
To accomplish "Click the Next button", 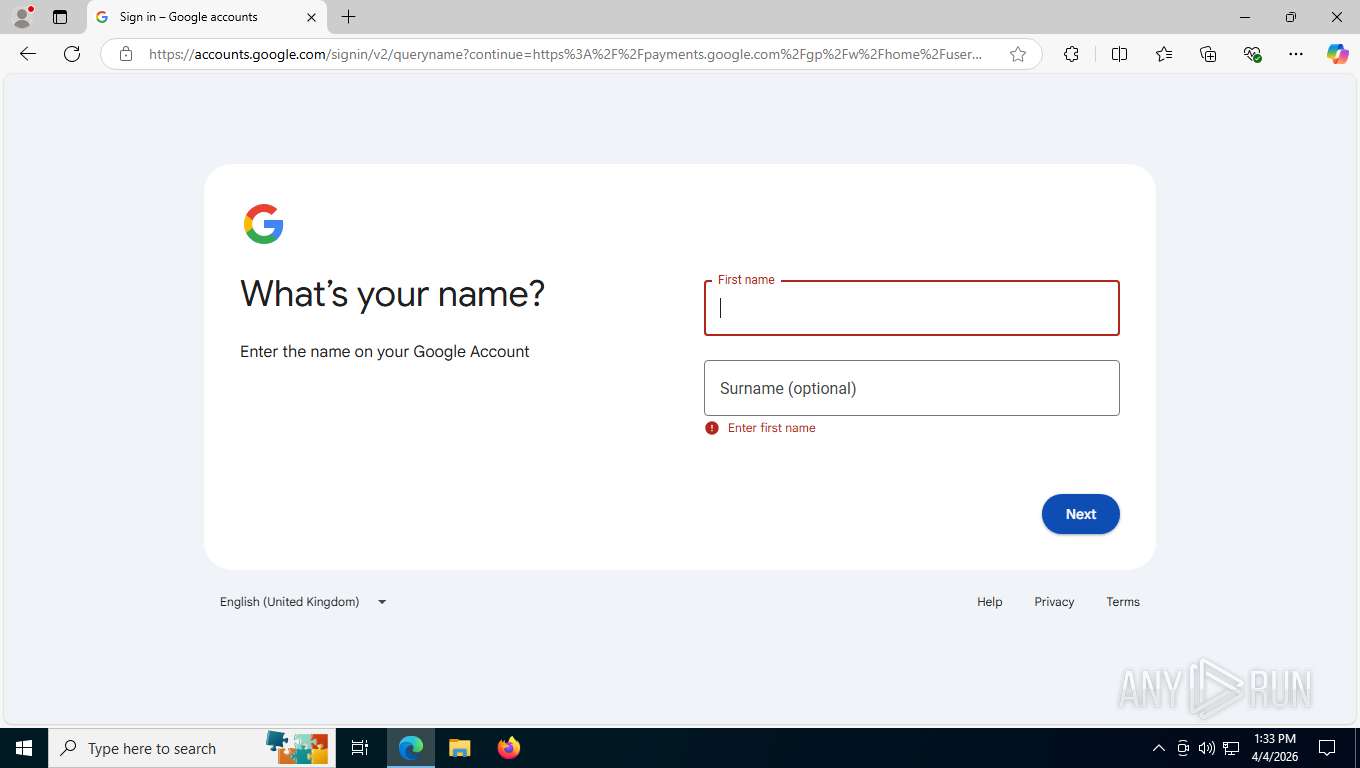I will (1080, 514).
